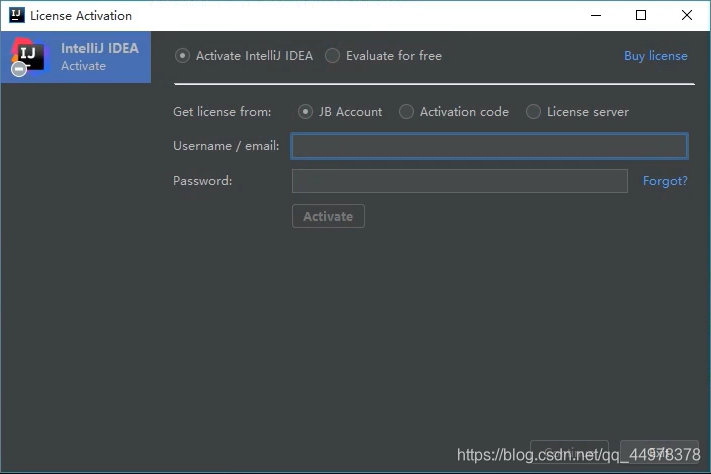711x474 pixels.
Task: Maximize the License Activation window
Action: [x=641, y=15]
